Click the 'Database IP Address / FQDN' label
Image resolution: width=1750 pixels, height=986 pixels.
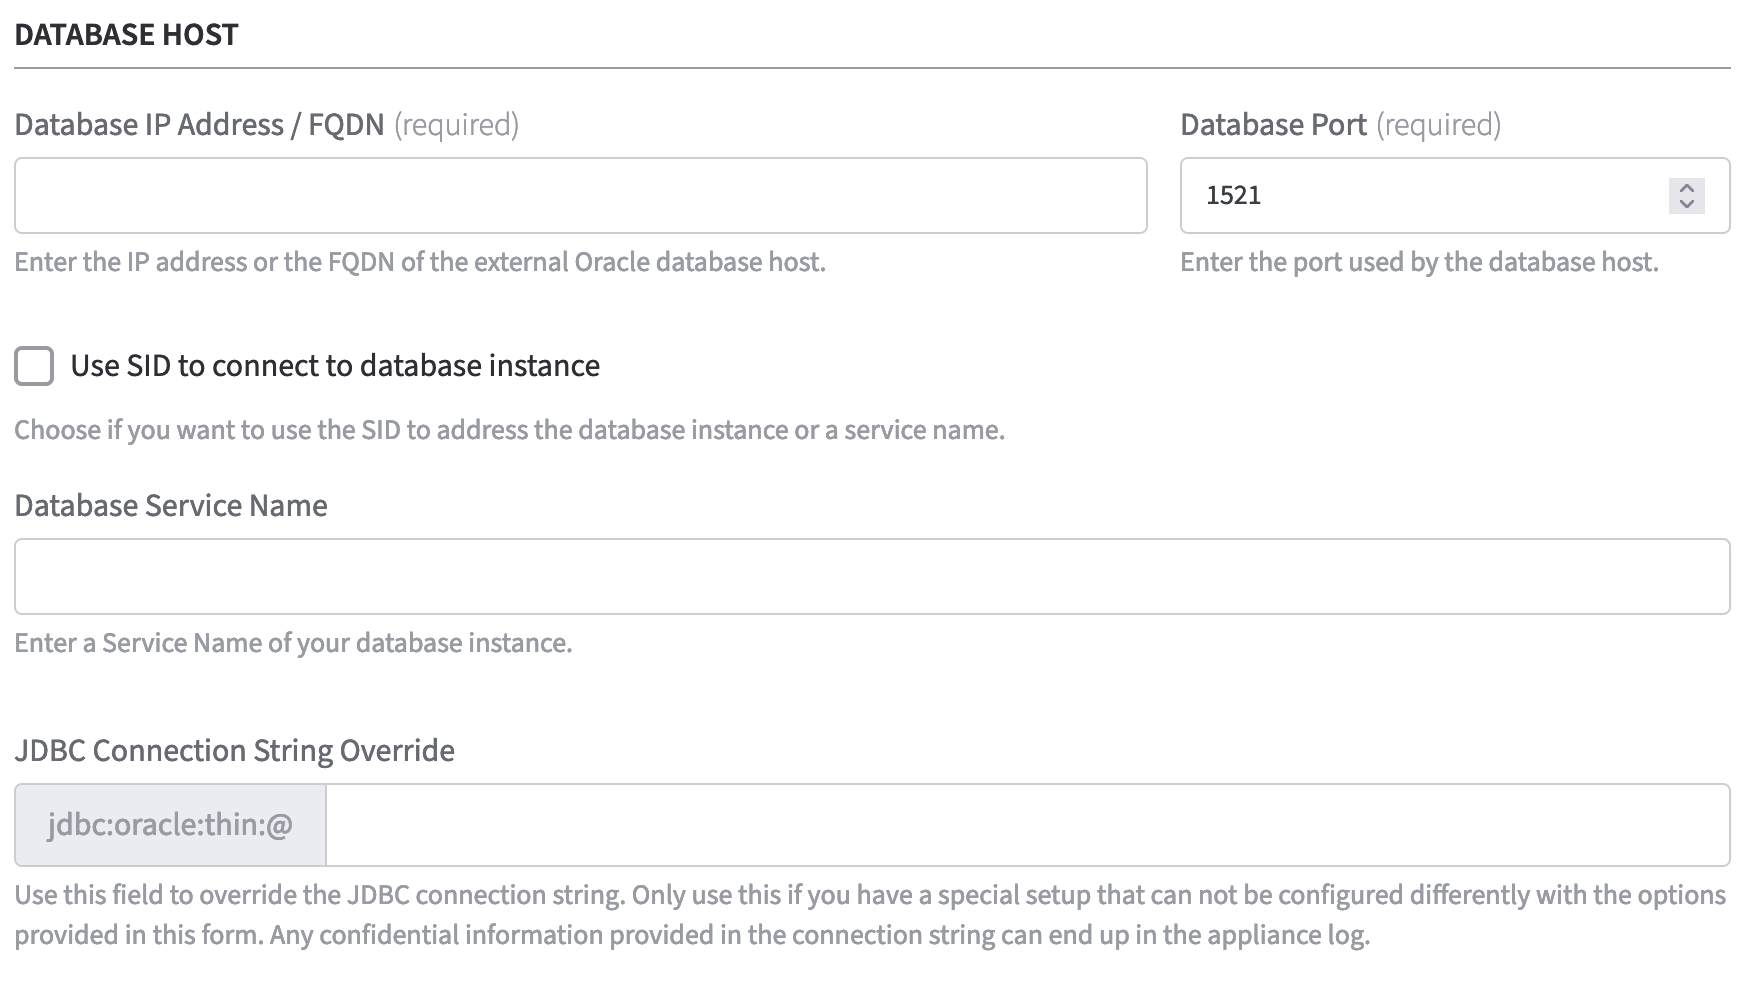click(199, 125)
